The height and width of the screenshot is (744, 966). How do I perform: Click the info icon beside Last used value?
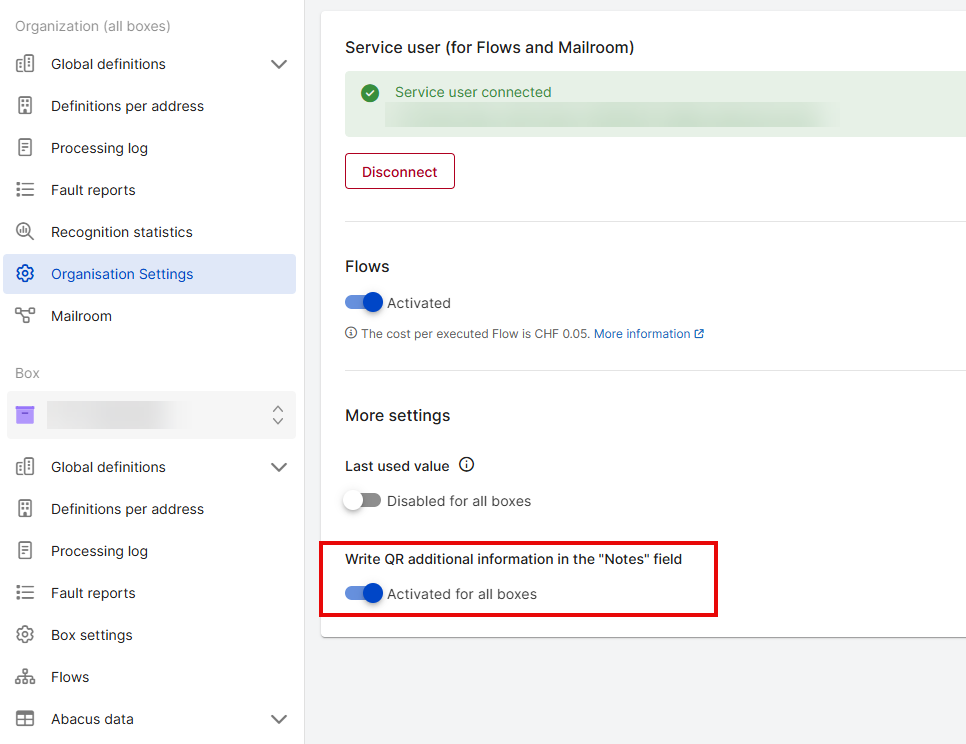click(x=466, y=464)
